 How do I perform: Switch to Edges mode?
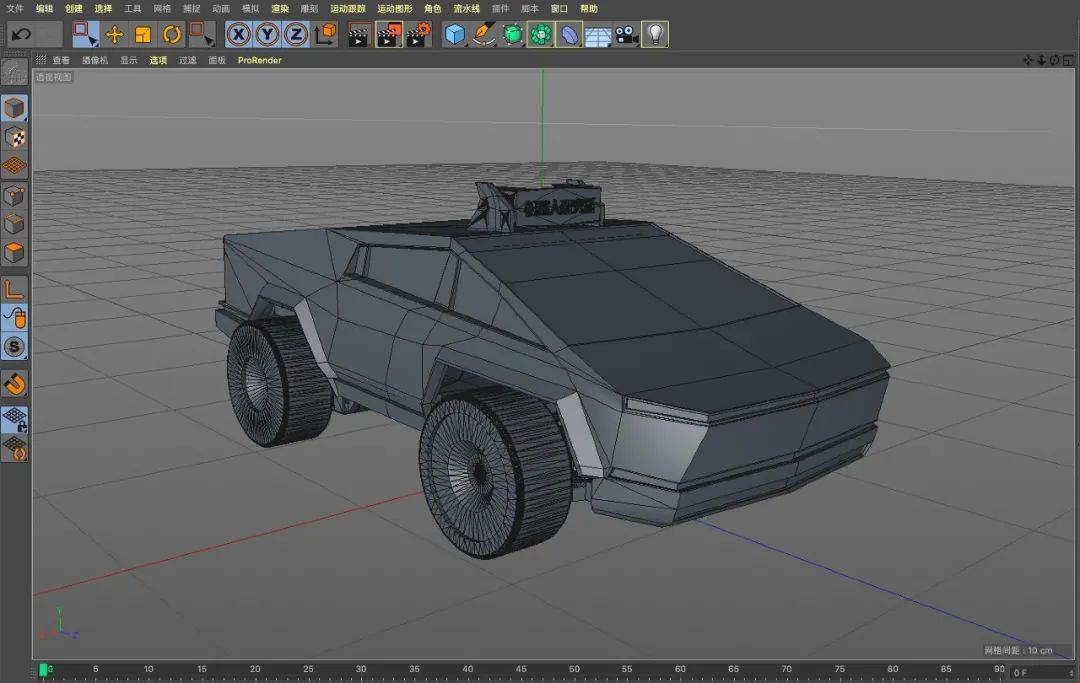pyautogui.click(x=14, y=224)
